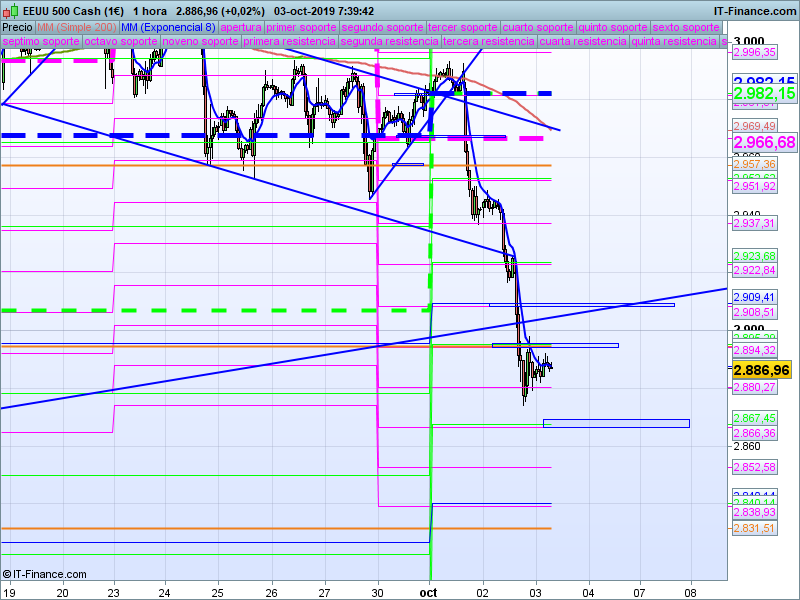Click the IT-Finance.com link at top right
Viewport: 800px width, 600px height.
[755, 10]
